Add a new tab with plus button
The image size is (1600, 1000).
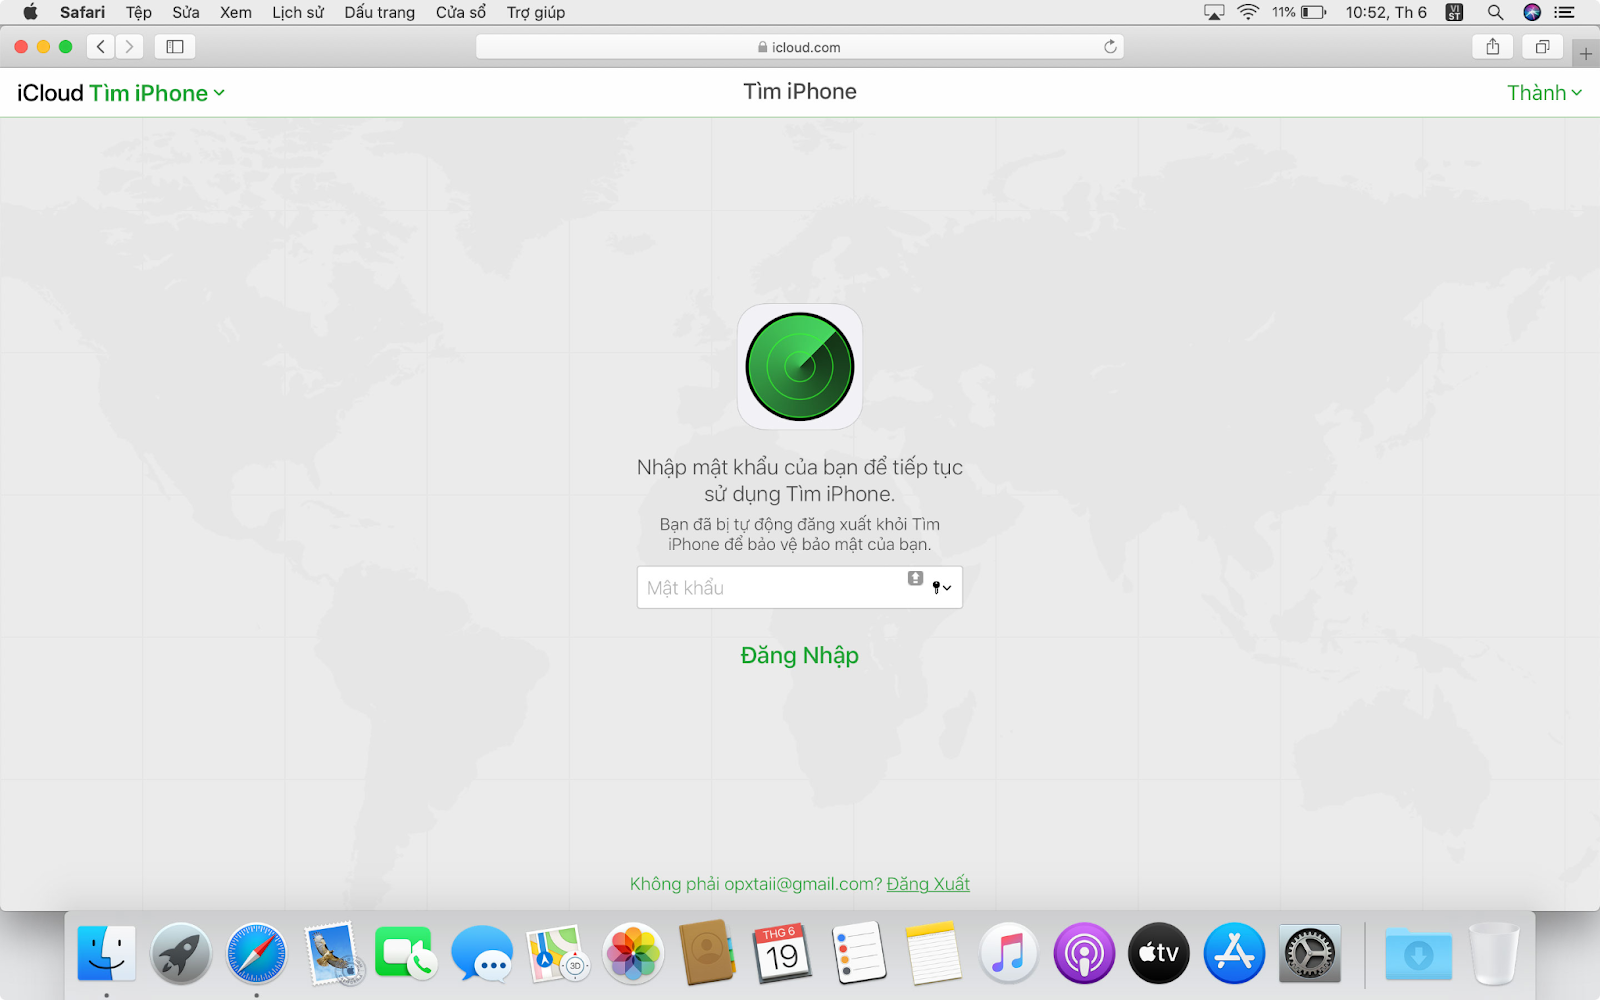click(1586, 53)
